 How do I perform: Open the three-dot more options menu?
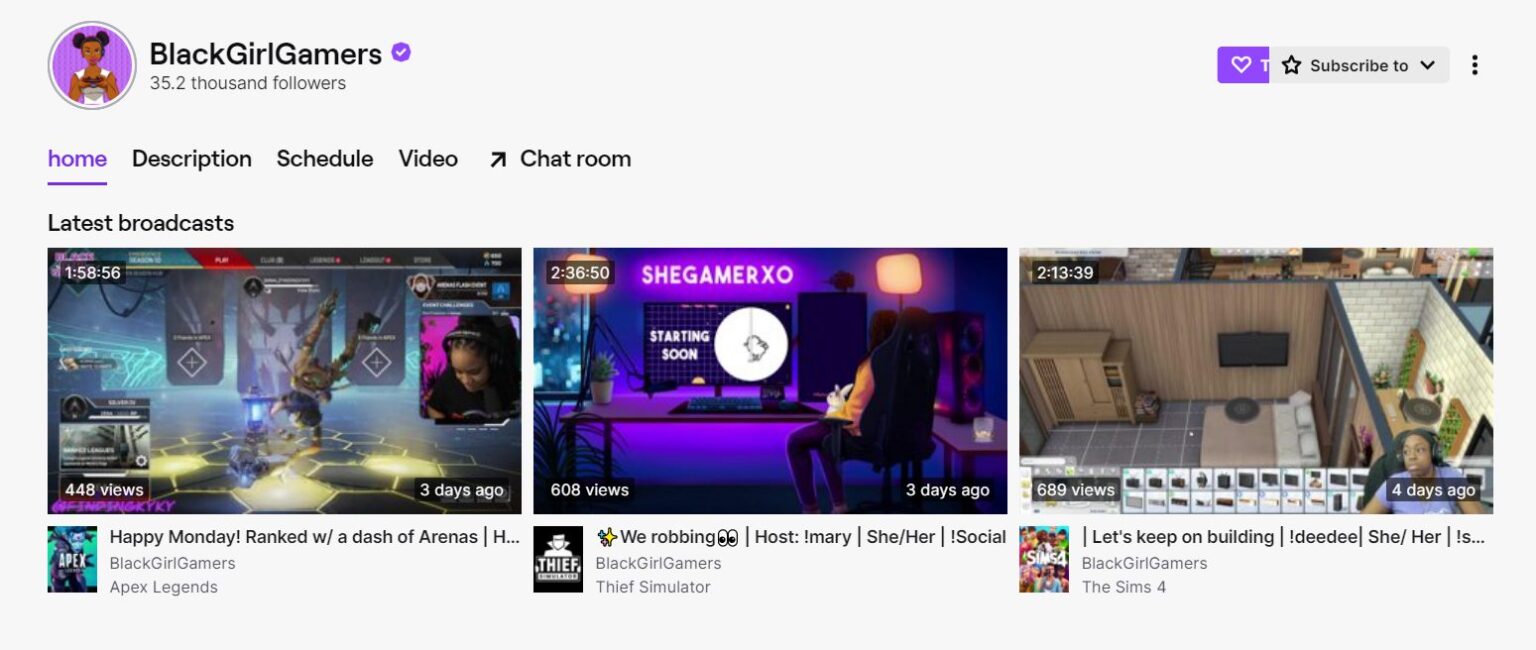[1475, 64]
